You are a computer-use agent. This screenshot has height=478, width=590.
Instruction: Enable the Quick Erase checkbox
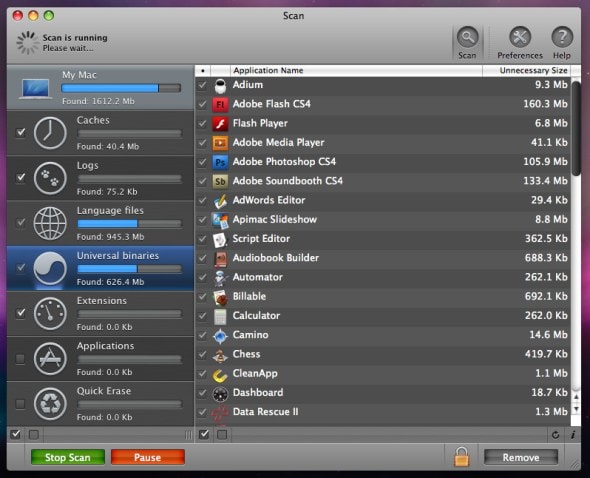[x=20, y=404]
